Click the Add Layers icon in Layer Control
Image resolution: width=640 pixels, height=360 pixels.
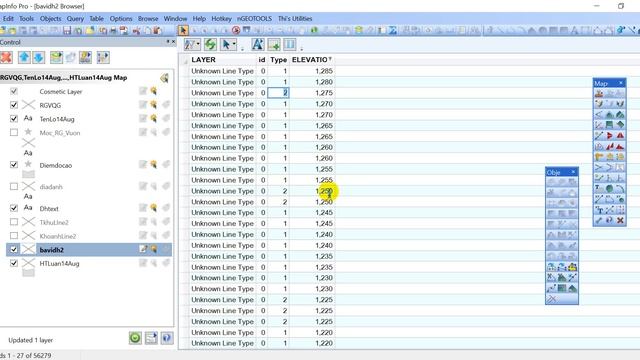coord(56,58)
